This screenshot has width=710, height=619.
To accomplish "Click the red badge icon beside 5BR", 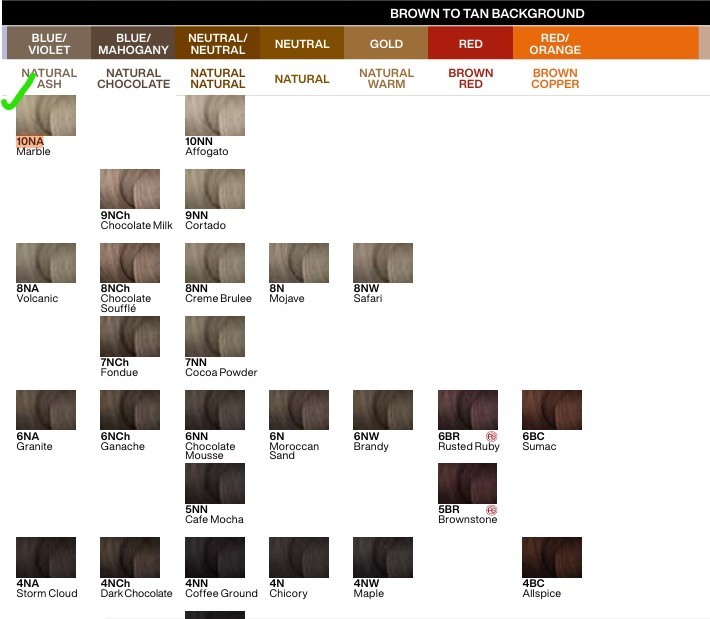I will (x=491, y=510).
